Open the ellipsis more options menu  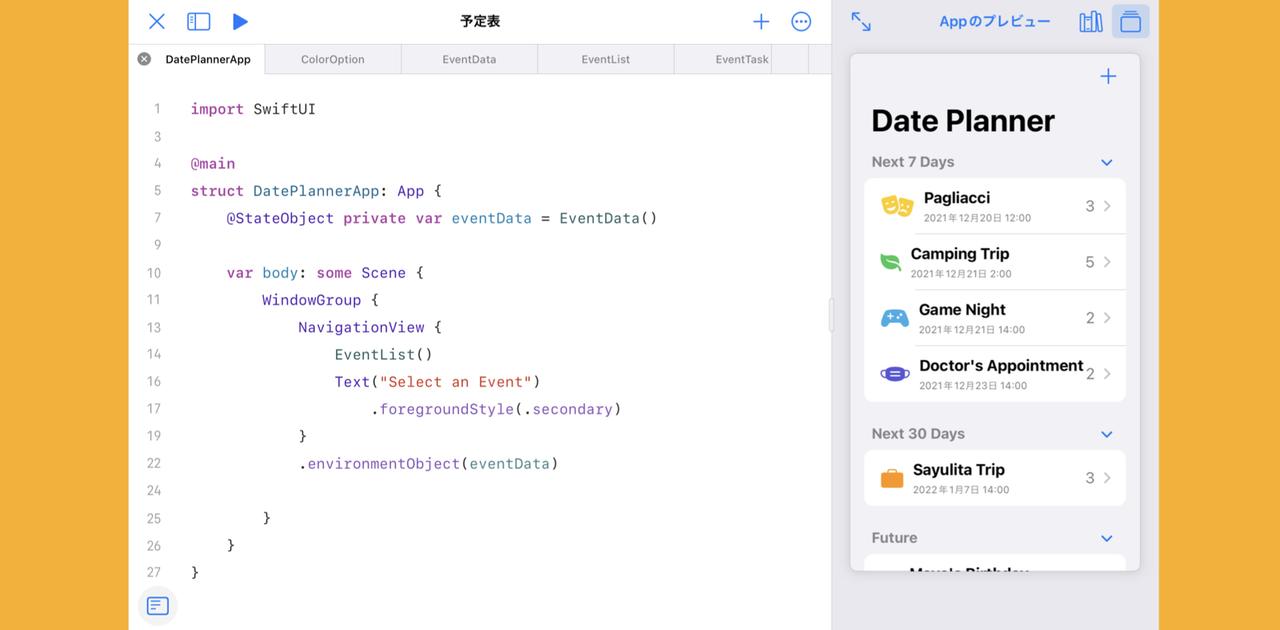[801, 20]
